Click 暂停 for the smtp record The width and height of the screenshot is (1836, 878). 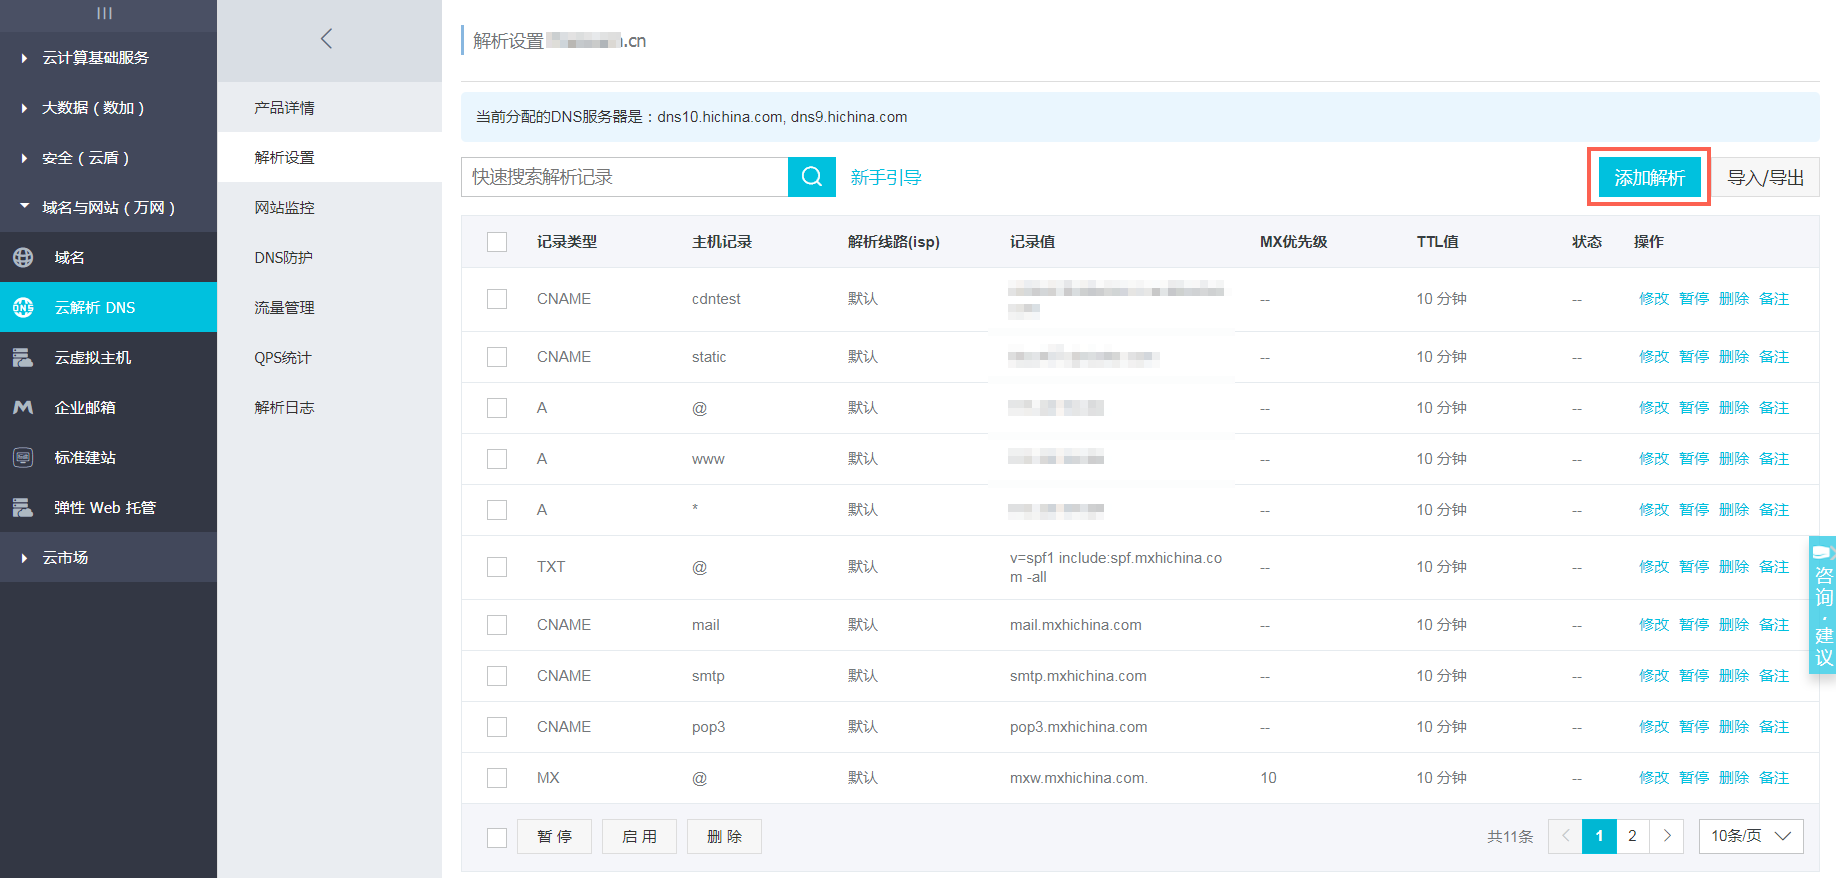point(1694,676)
